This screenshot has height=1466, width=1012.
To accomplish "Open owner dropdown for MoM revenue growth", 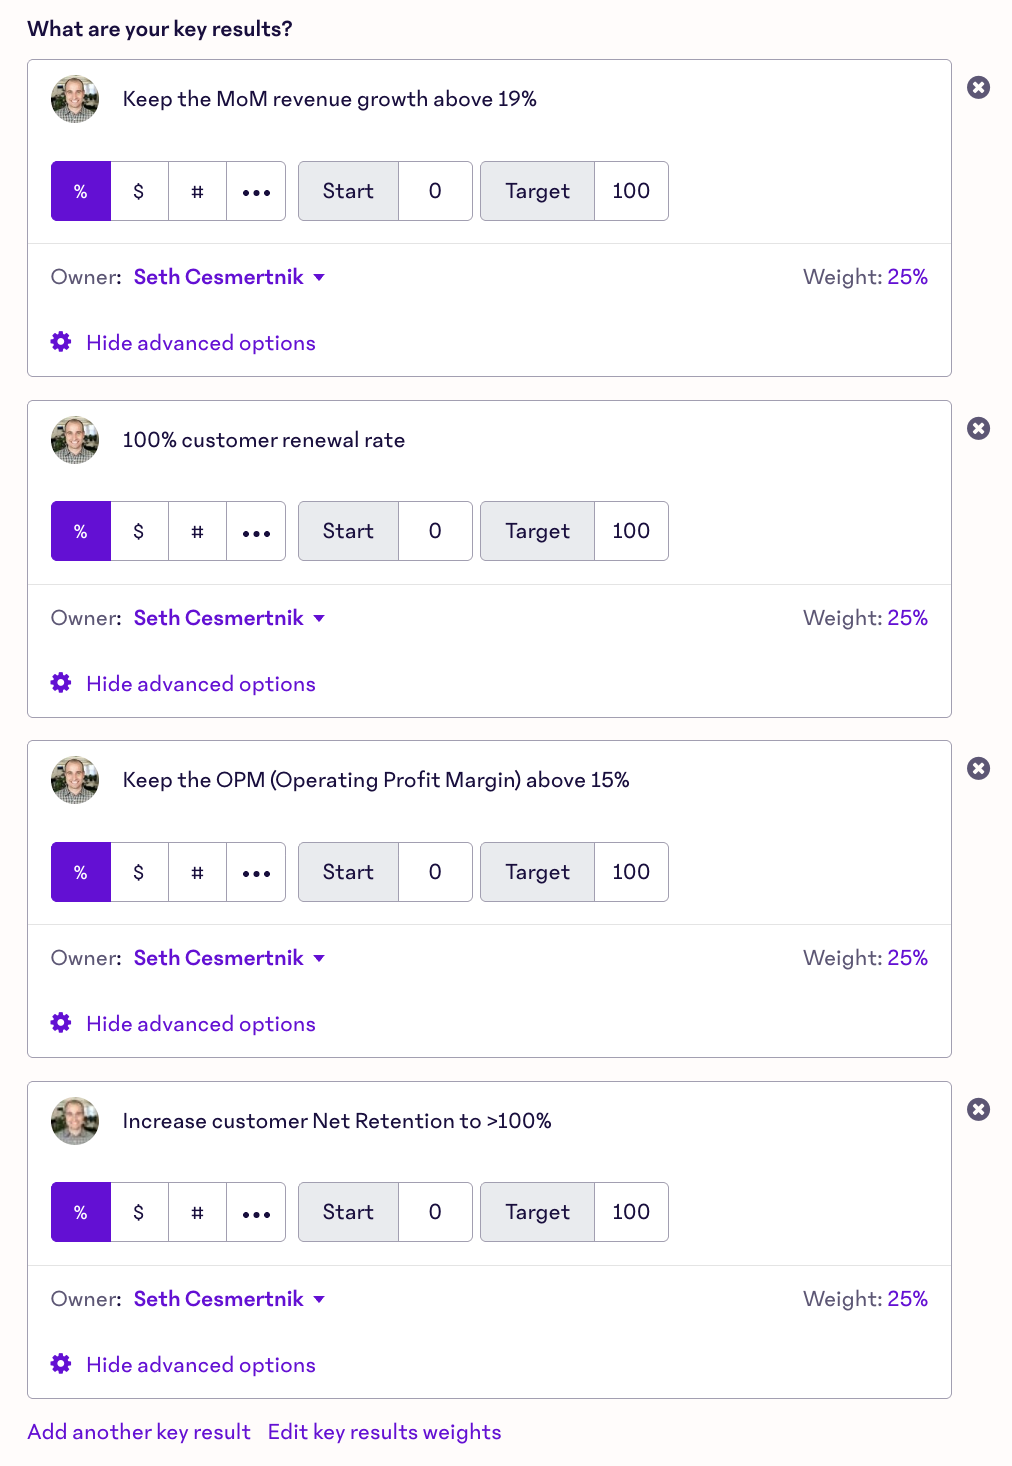I will coord(229,278).
